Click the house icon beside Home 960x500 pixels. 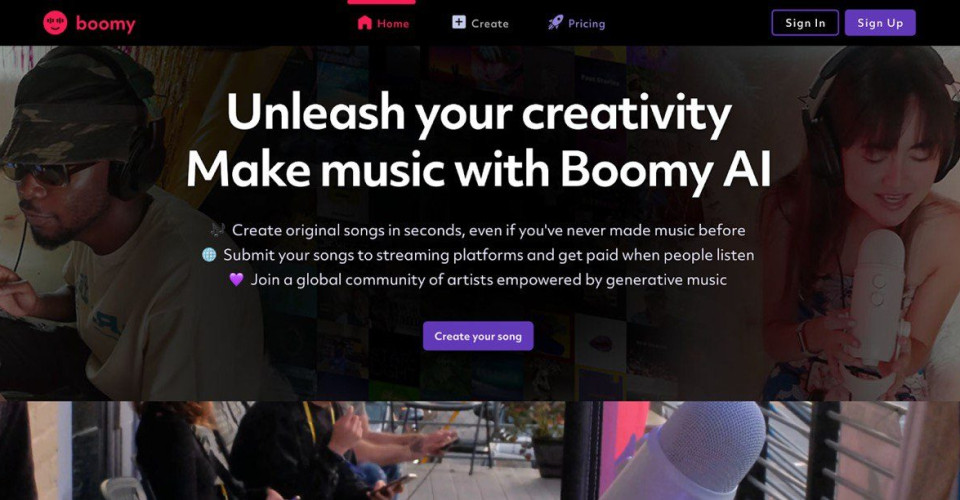click(364, 23)
